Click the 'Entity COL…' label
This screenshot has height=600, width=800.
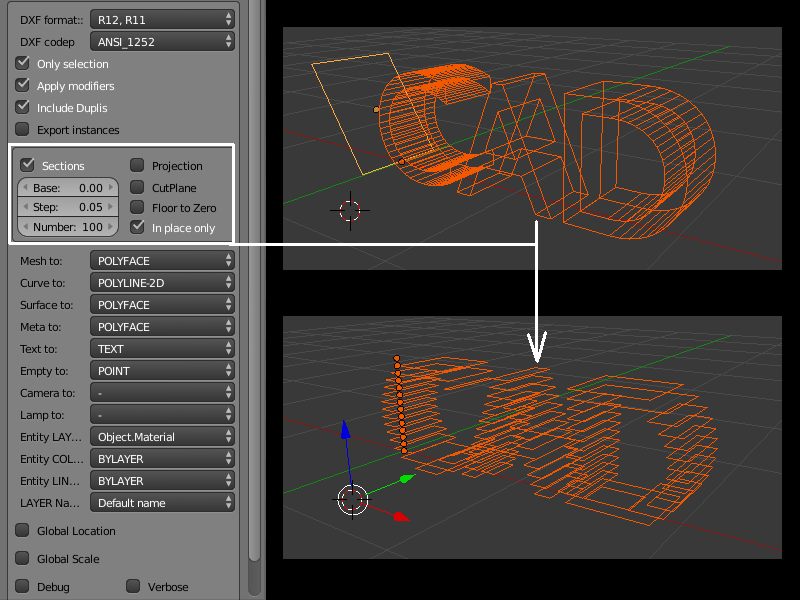tap(52, 459)
